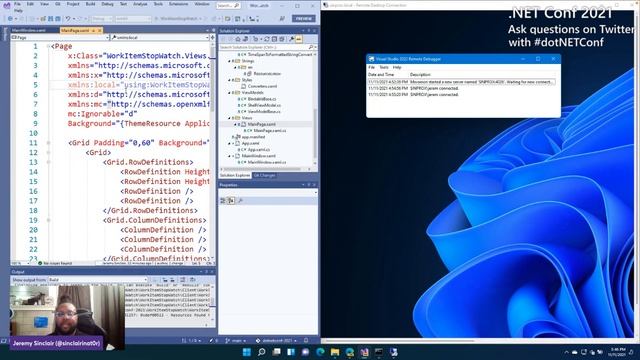Open File Explorer from the taskbar
This screenshot has width=640, height=360.
pyautogui.click(x=335, y=352)
